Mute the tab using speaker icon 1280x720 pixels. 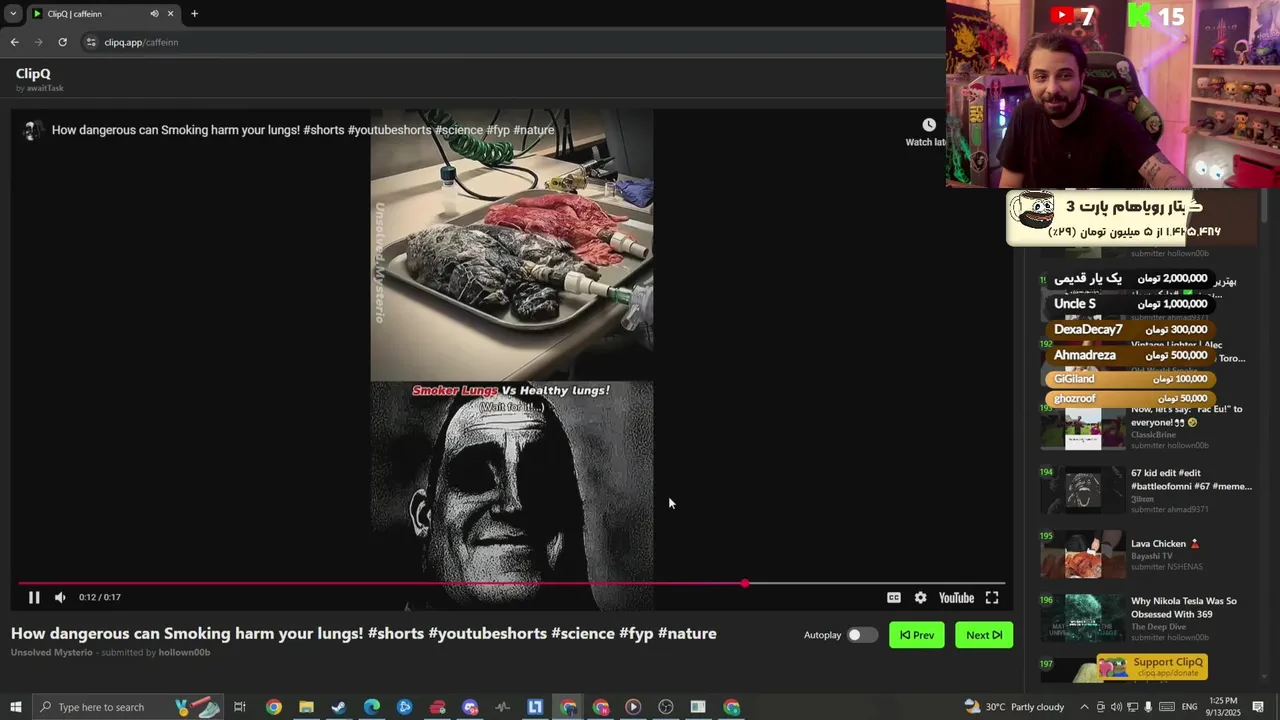click(x=154, y=14)
